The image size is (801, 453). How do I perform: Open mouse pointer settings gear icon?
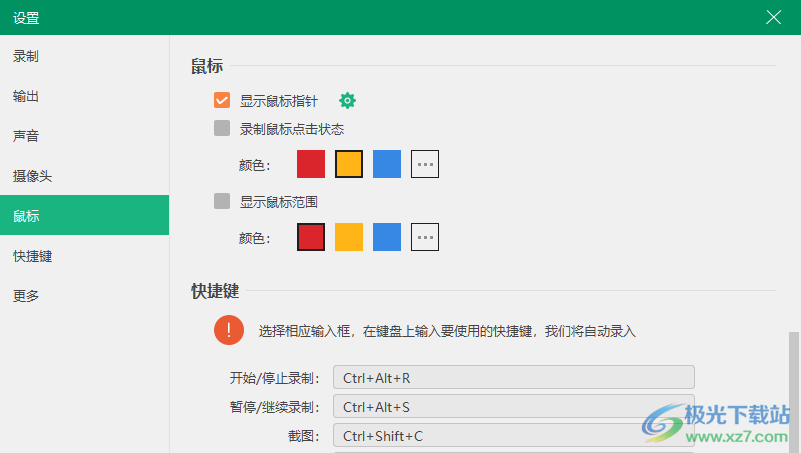[347, 101]
